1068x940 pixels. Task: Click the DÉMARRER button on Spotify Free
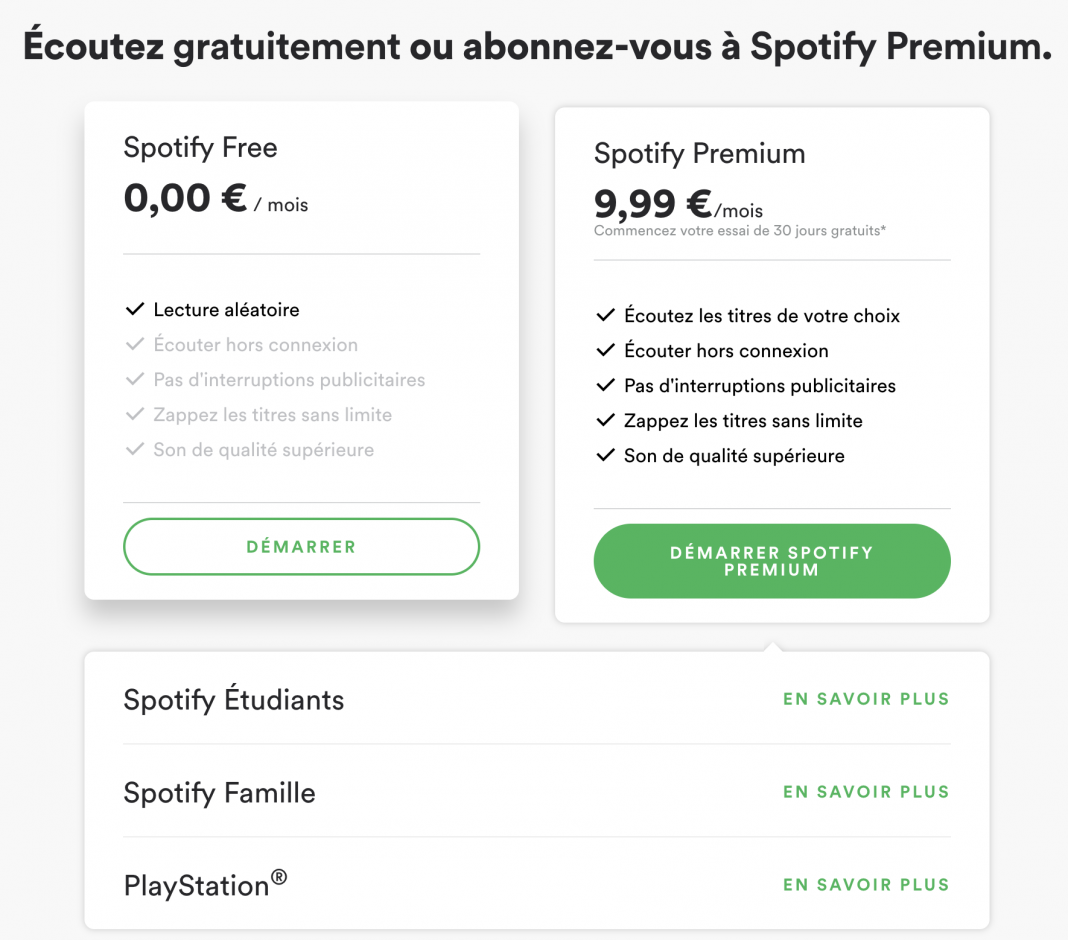point(301,546)
